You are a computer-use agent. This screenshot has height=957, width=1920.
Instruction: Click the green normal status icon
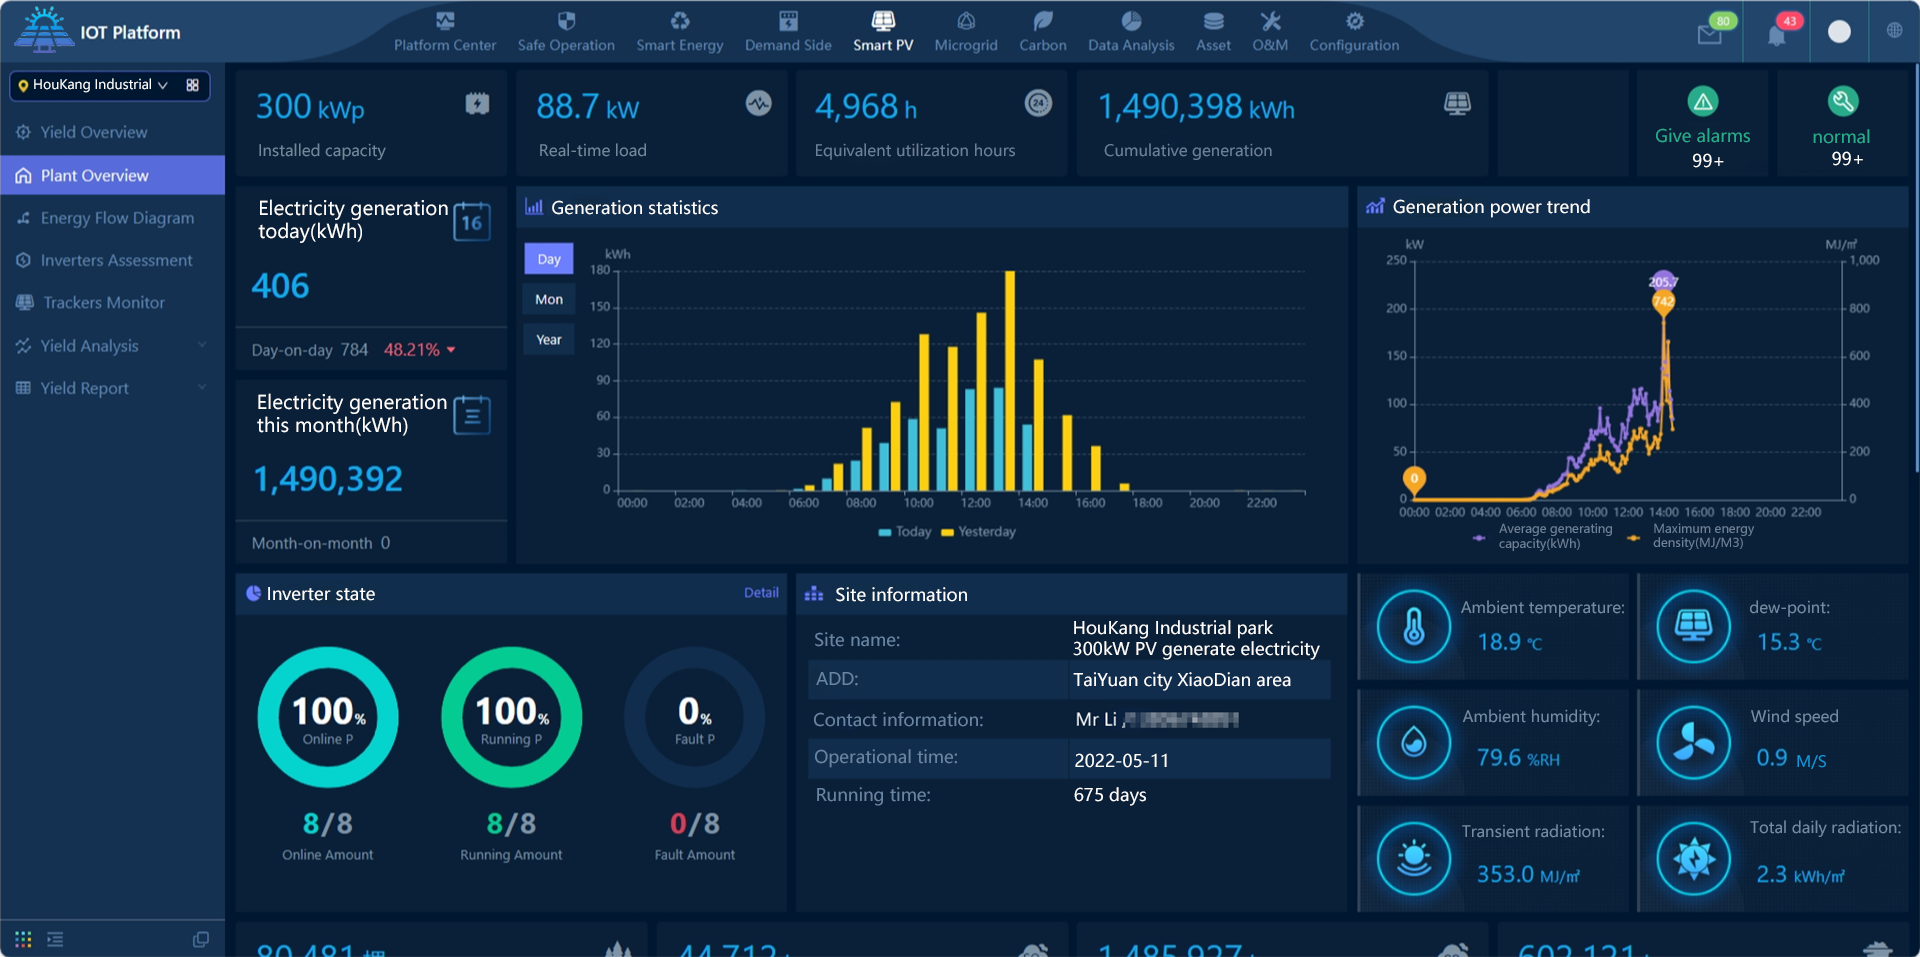1841,101
